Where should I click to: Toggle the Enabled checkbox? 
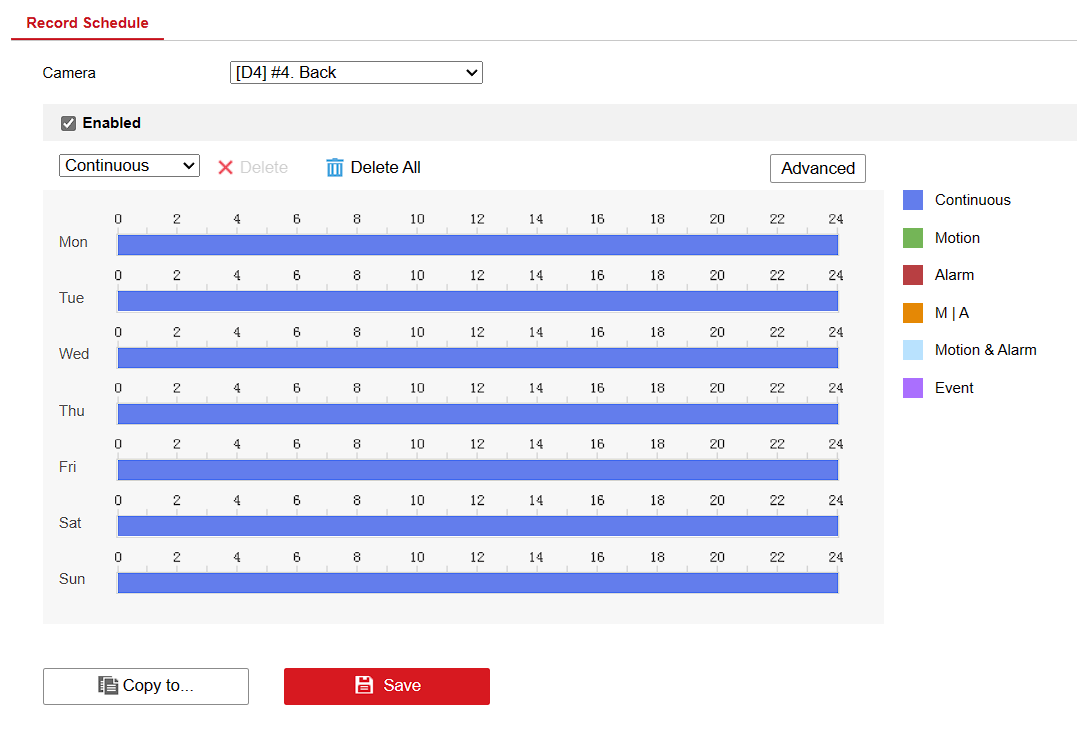[69, 123]
